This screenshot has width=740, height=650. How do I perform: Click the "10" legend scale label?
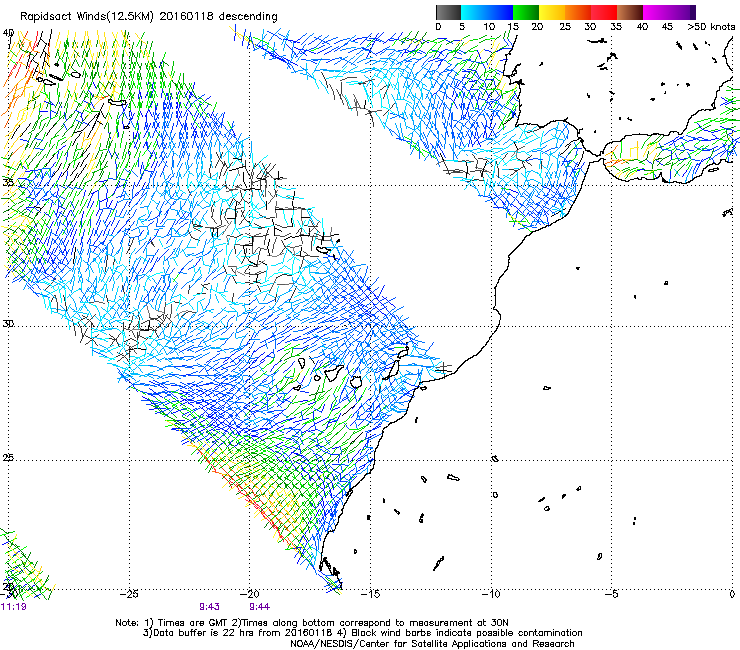coord(489,27)
